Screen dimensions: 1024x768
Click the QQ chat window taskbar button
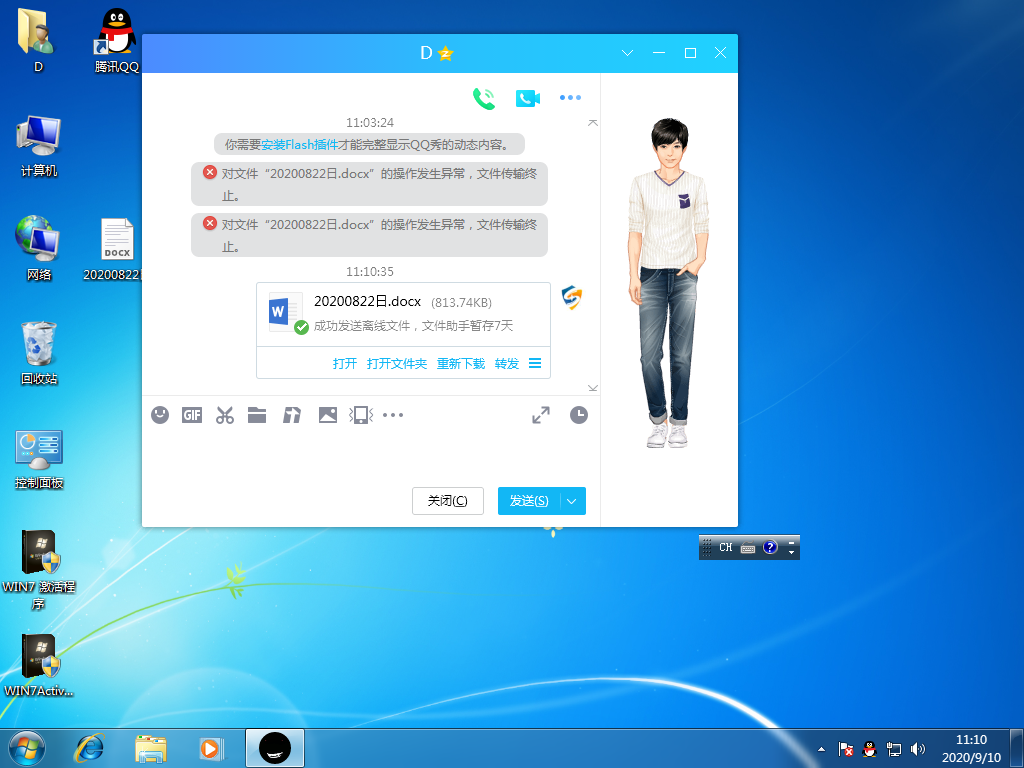point(274,748)
